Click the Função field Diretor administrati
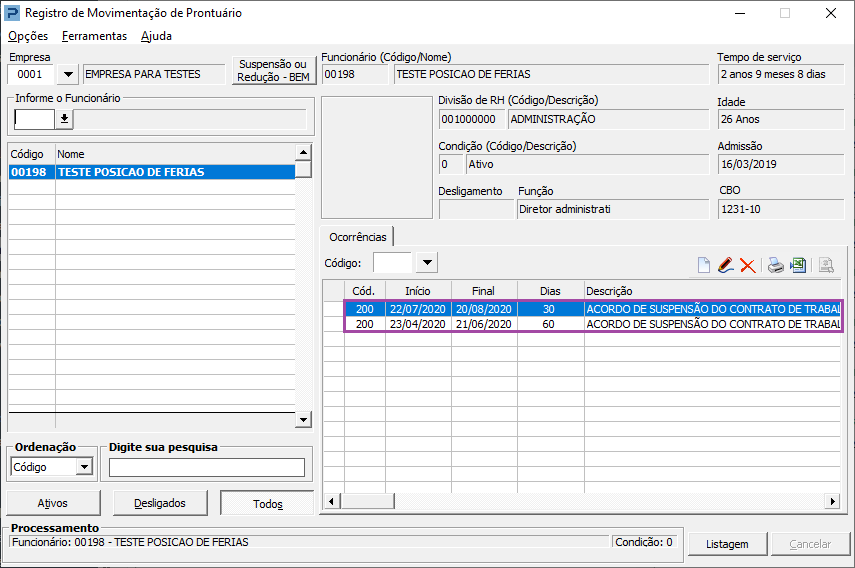The height and width of the screenshot is (568, 855). point(612,209)
